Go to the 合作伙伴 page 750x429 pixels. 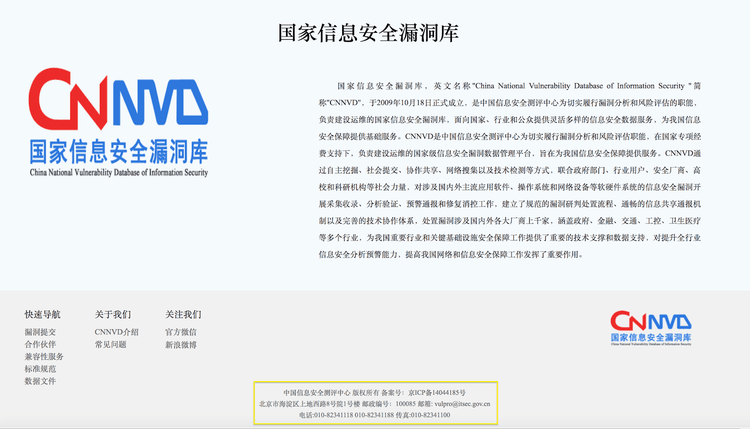point(40,344)
